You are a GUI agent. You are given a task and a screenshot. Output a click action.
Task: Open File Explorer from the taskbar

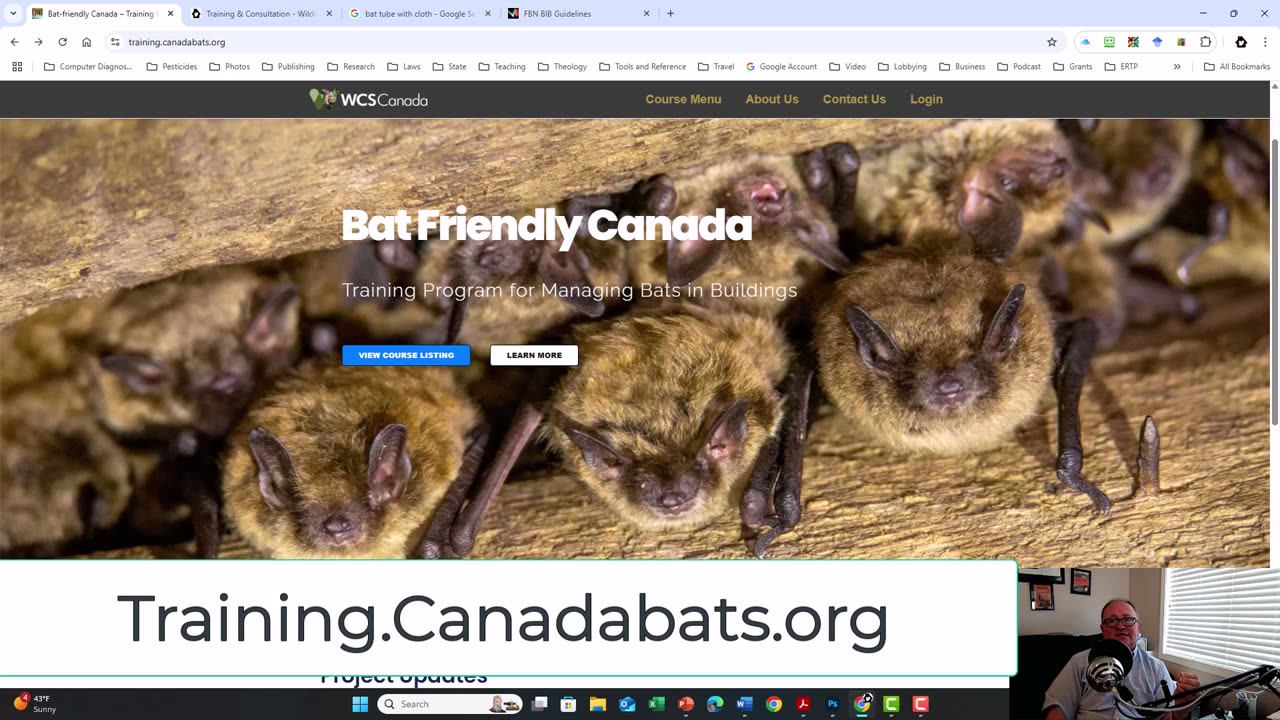[x=598, y=704]
